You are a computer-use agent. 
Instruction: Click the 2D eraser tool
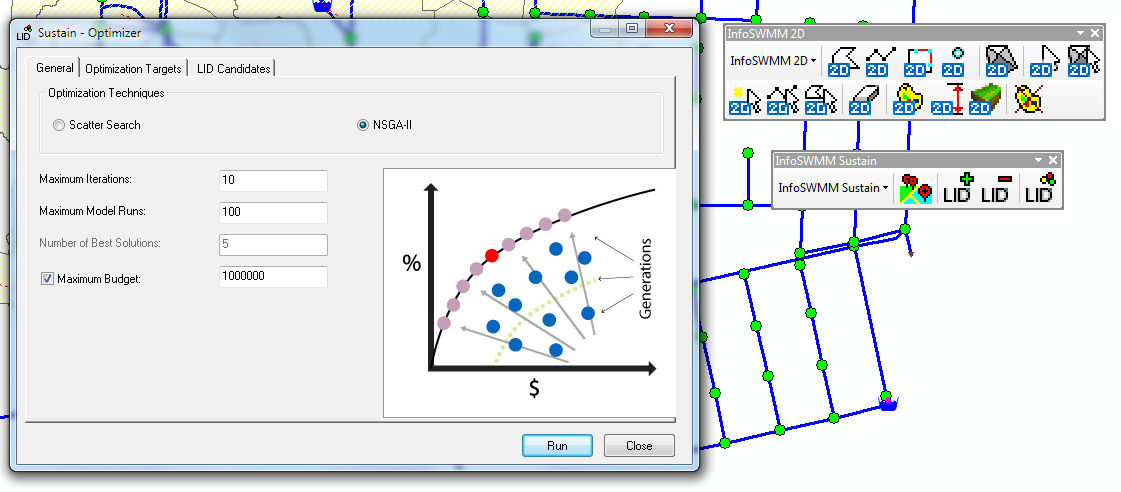(x=862, y=100)
